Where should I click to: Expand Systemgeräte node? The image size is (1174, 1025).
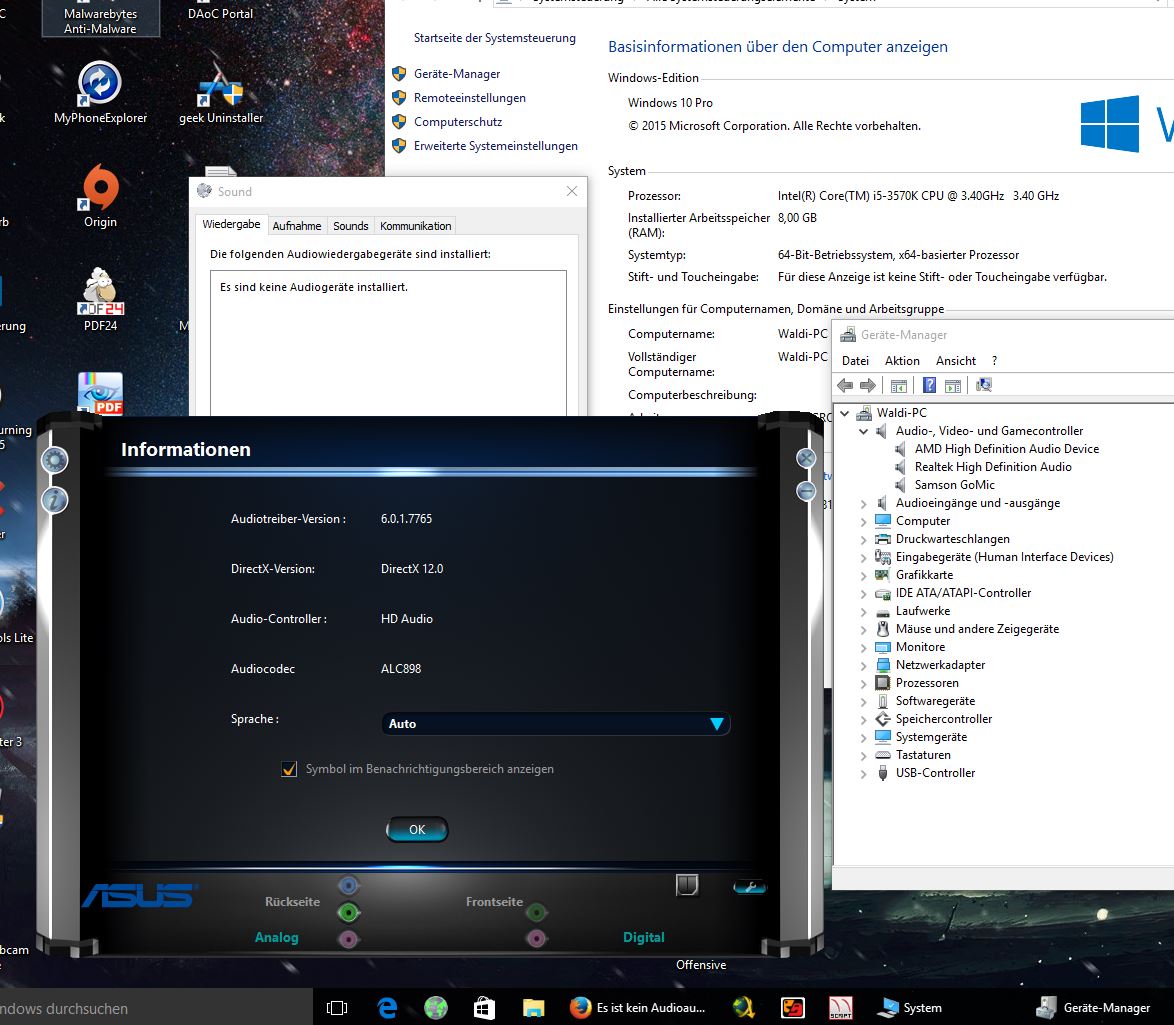863,737
